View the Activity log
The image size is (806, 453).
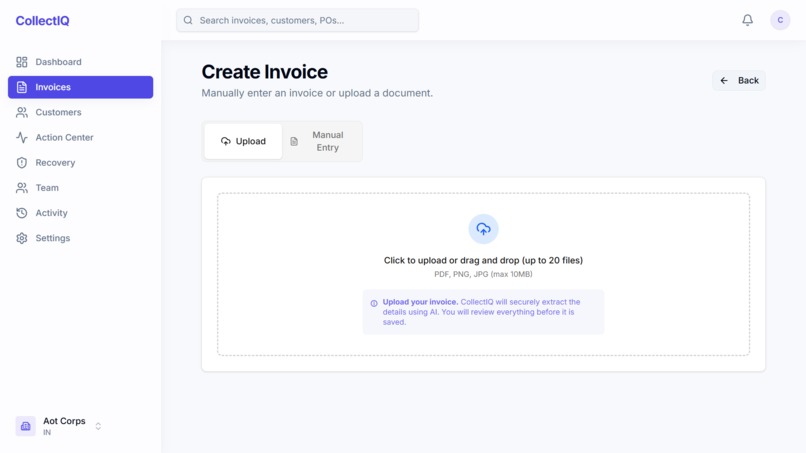(80, 213)
